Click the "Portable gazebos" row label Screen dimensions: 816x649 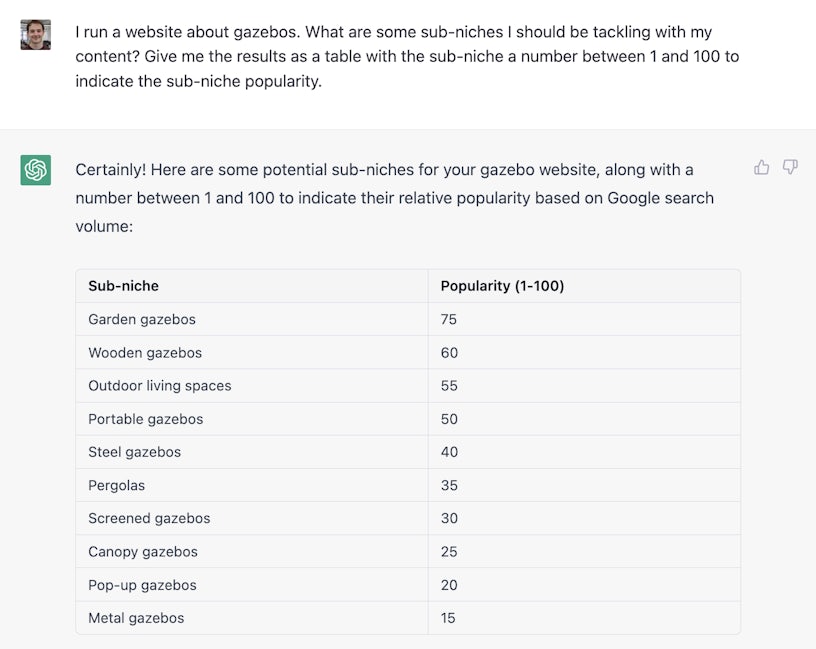[x=146, y=419]
